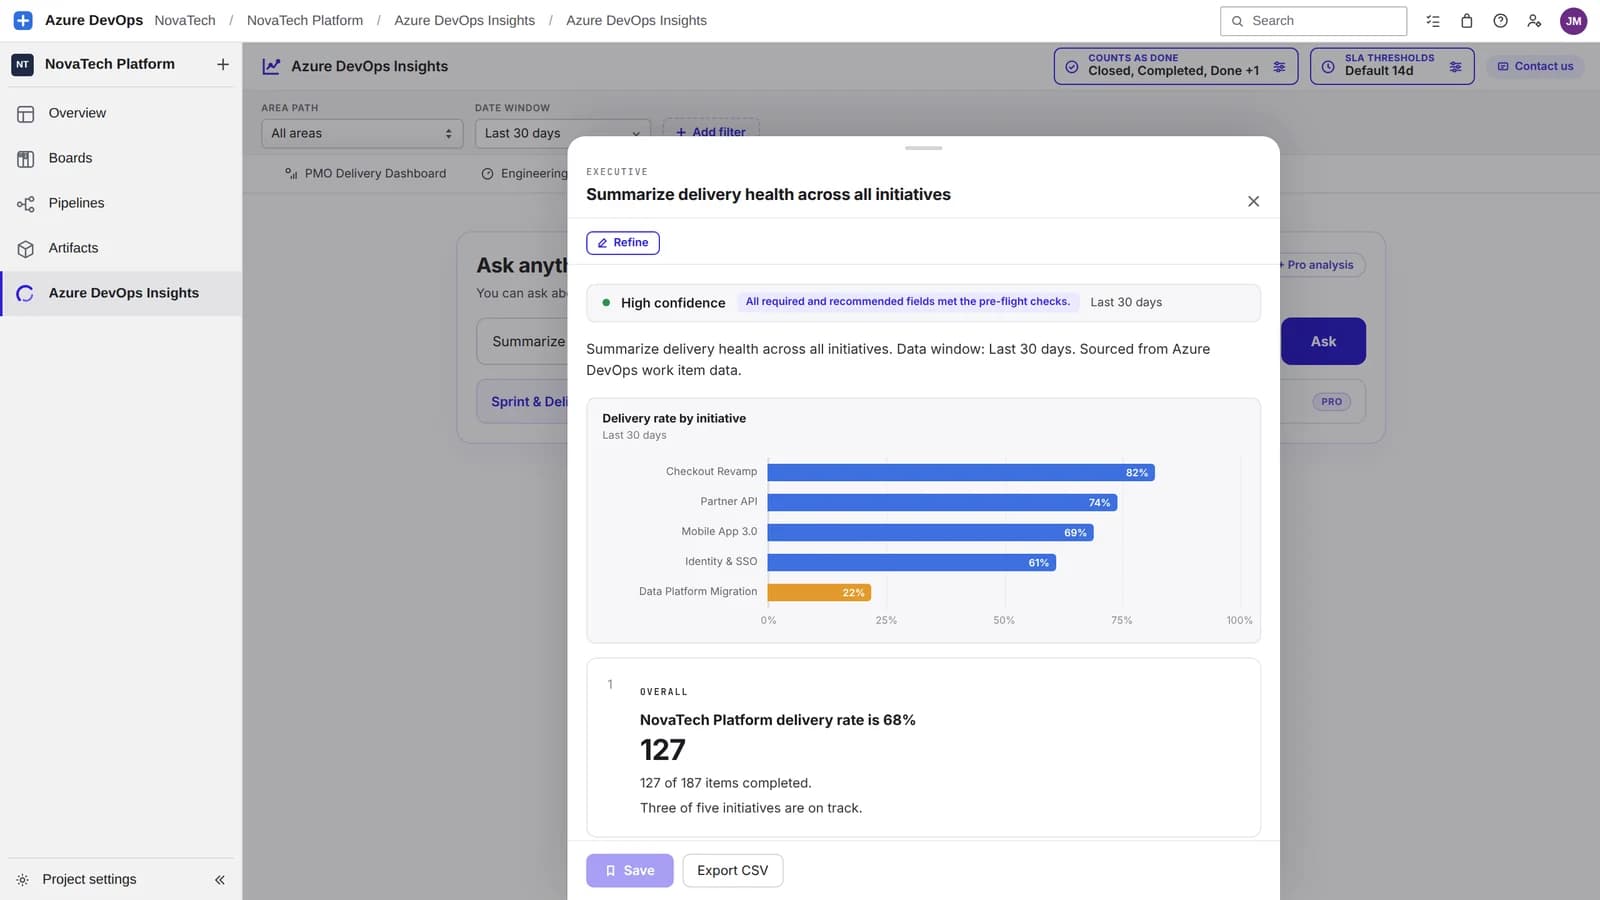This screenshot has height=900, width=1600.
Task: Open the Help question mark icon
Action: 1501,21
